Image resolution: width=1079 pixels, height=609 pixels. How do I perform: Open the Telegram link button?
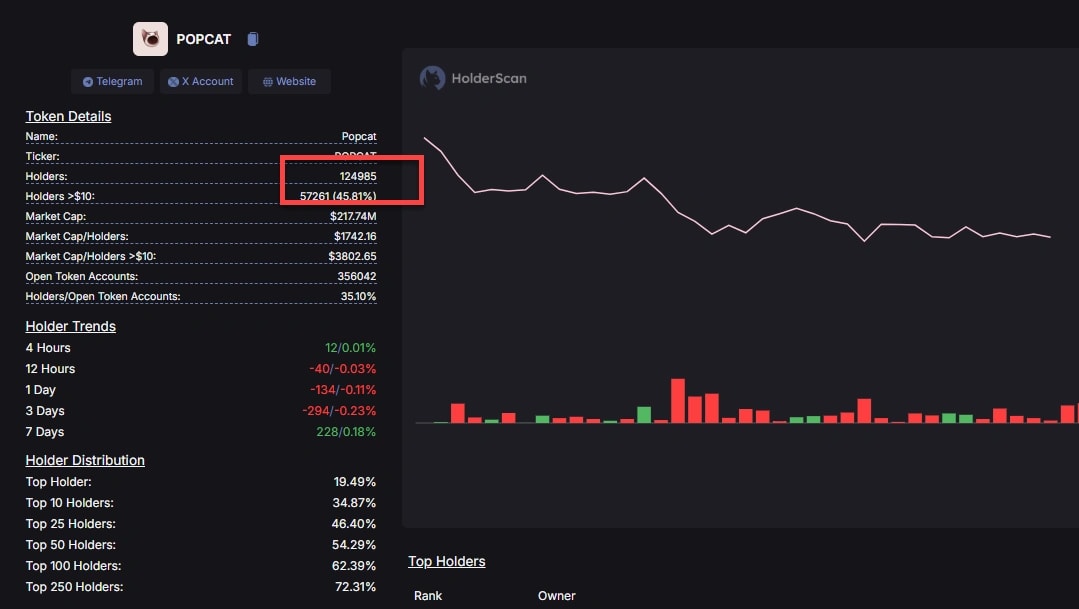point(112,81)
